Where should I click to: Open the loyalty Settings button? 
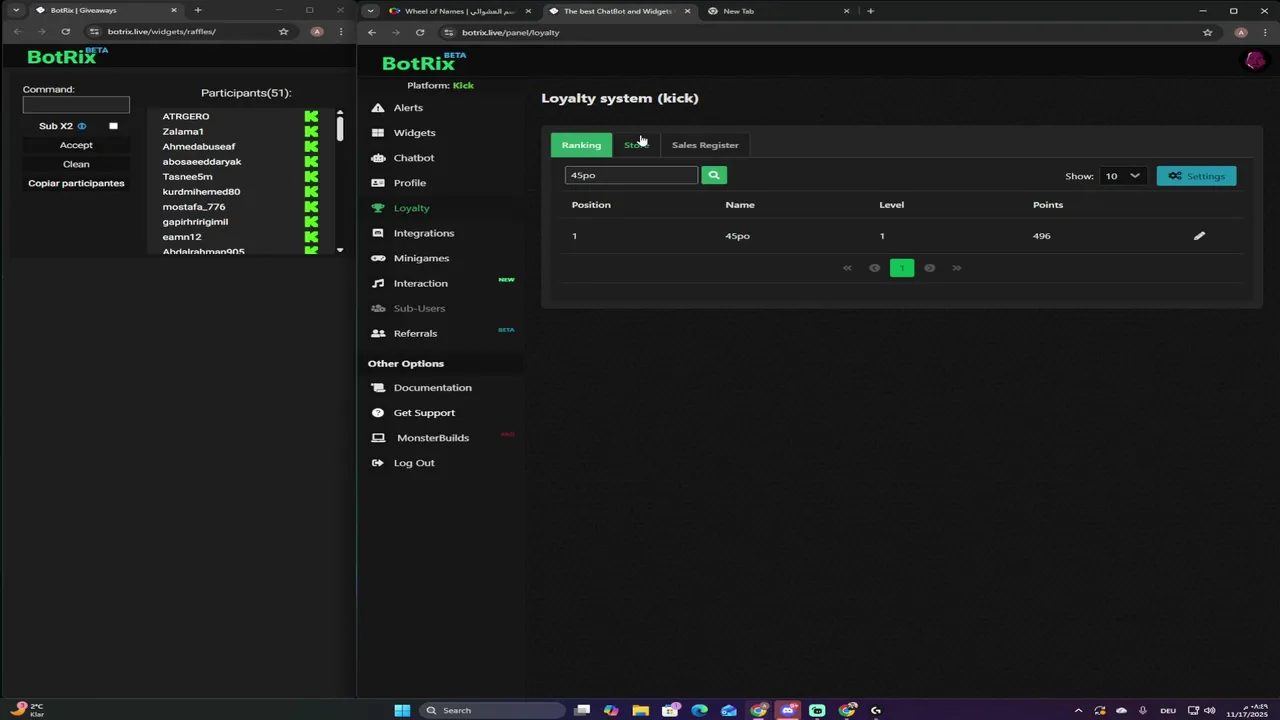[x=1196, y=176]
